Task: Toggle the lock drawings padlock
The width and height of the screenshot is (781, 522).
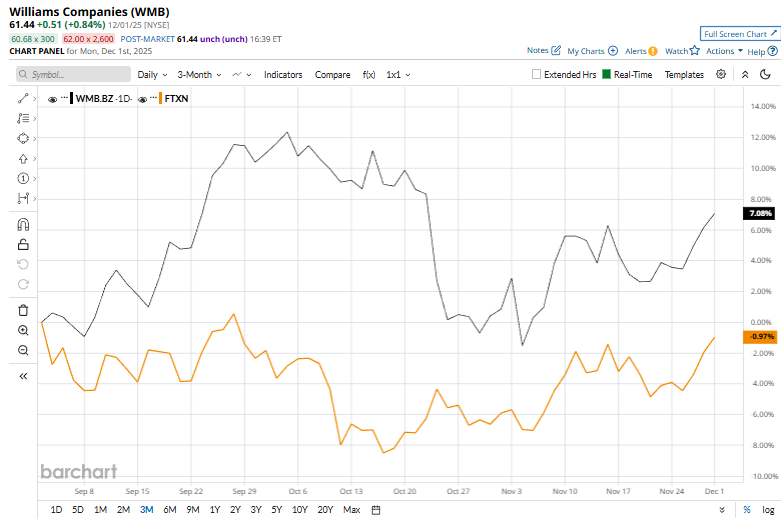Action: point(23,245)
